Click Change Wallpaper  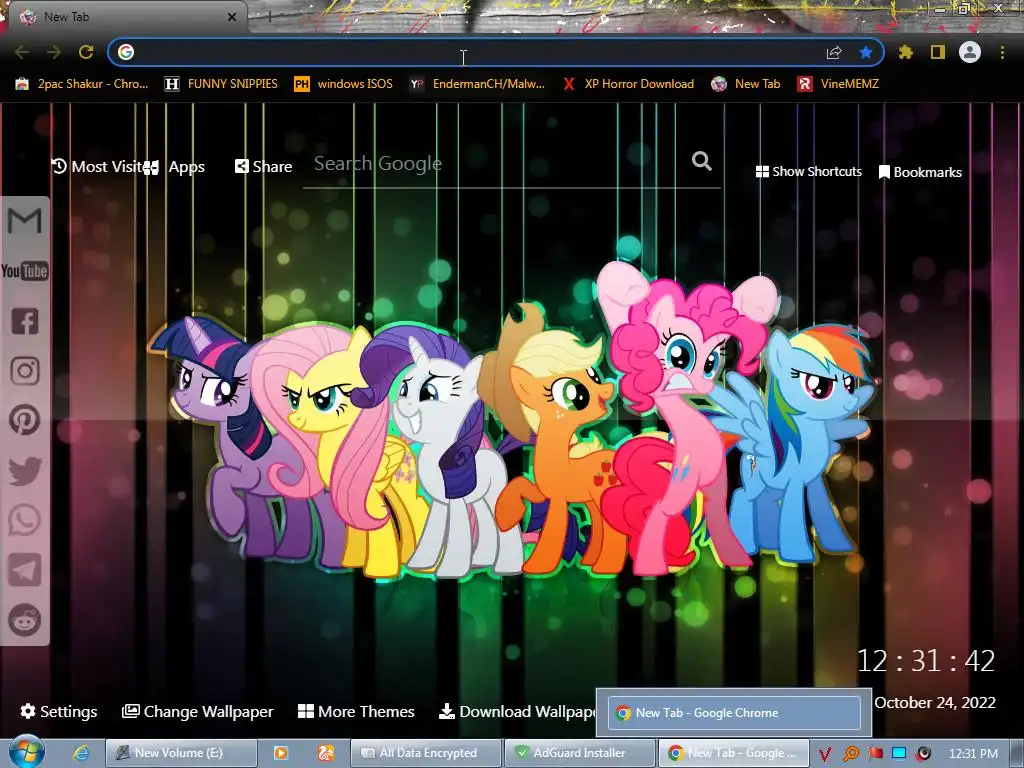click(198, 711)
